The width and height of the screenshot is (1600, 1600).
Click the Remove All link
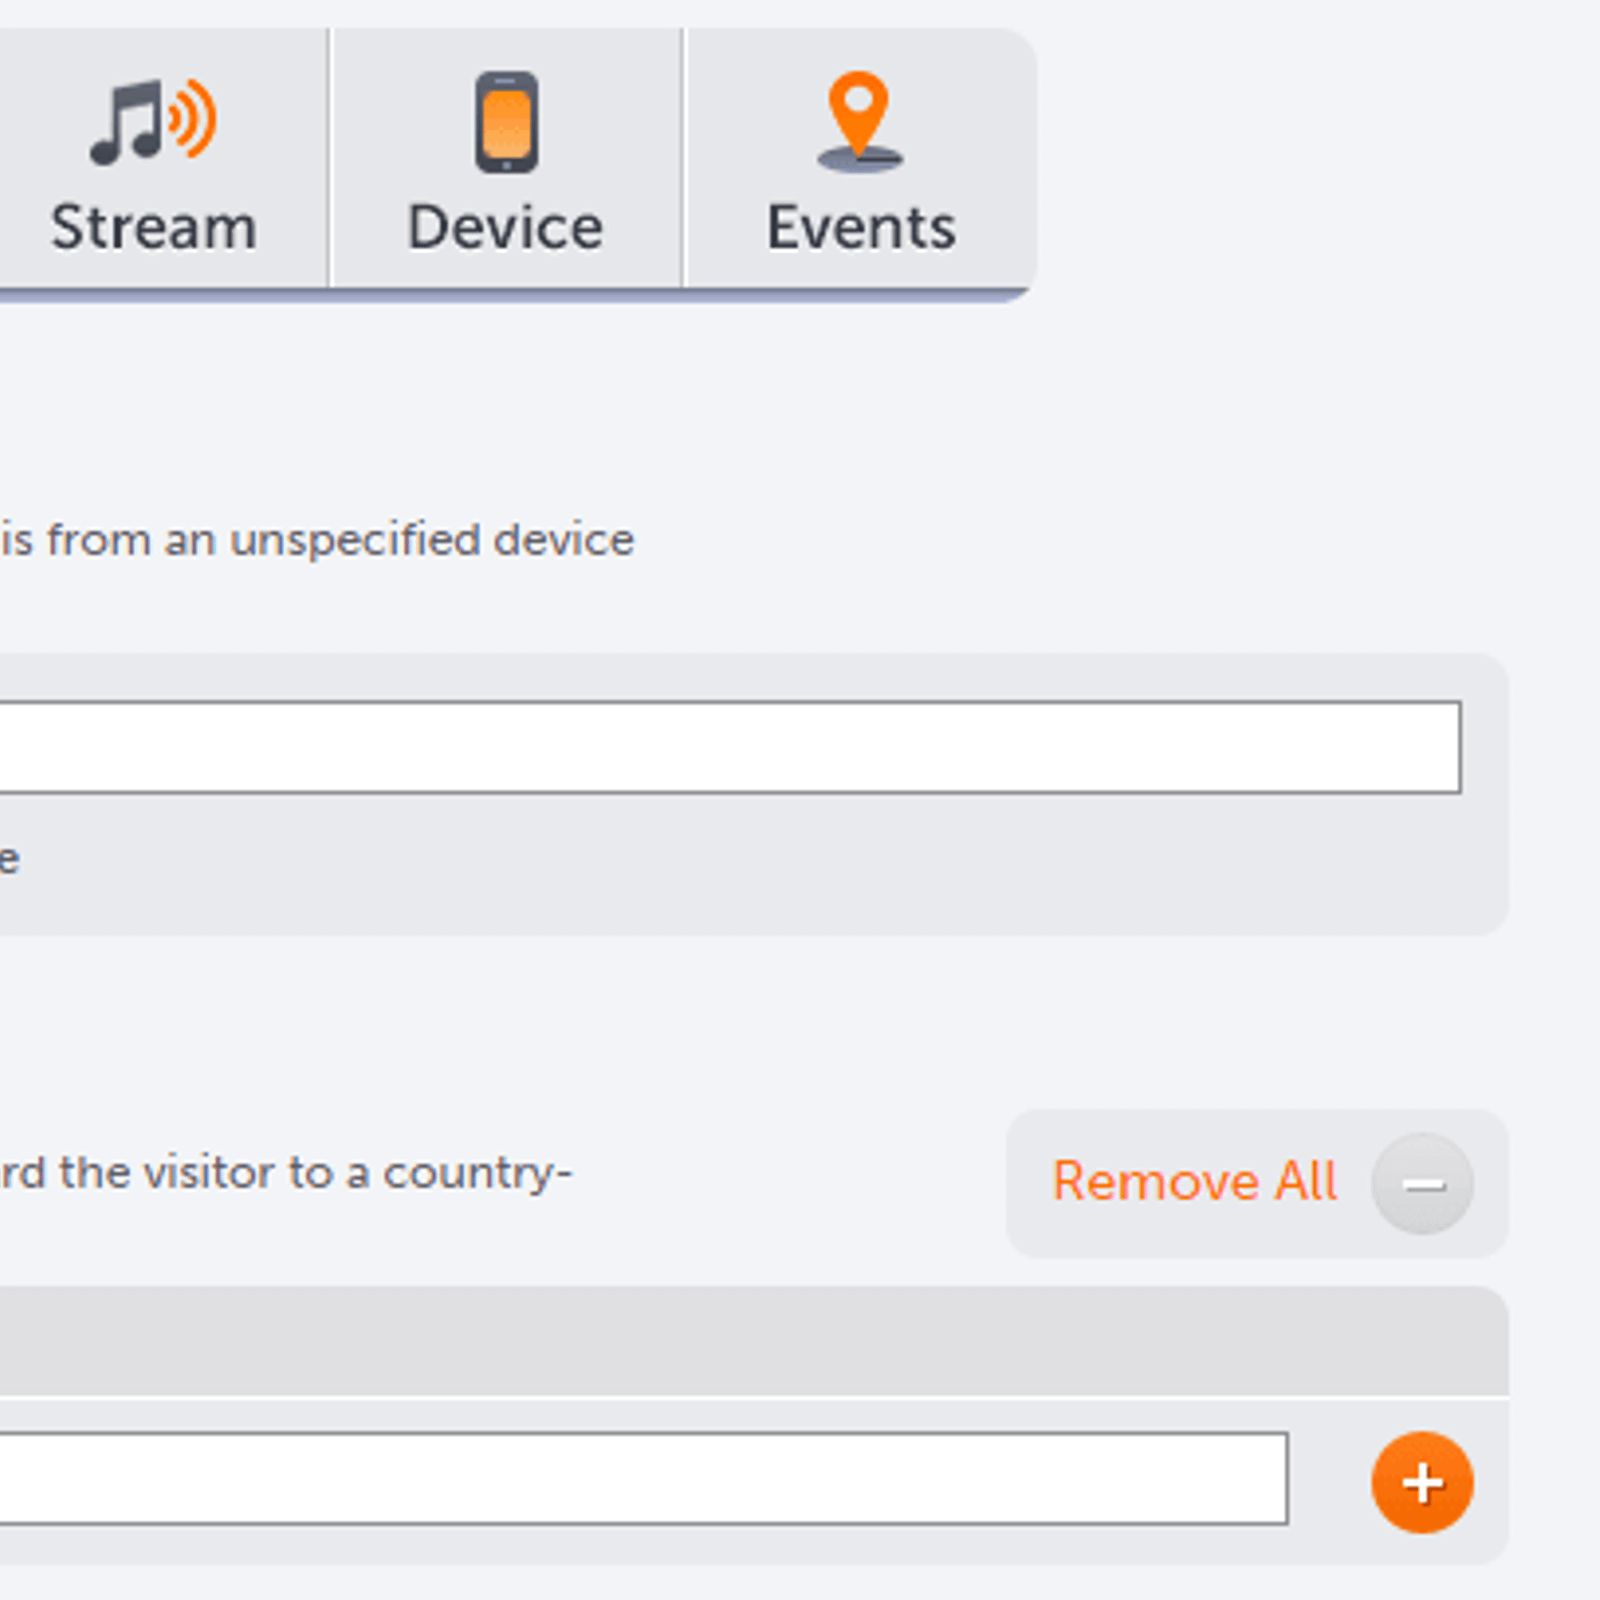1195,1181
